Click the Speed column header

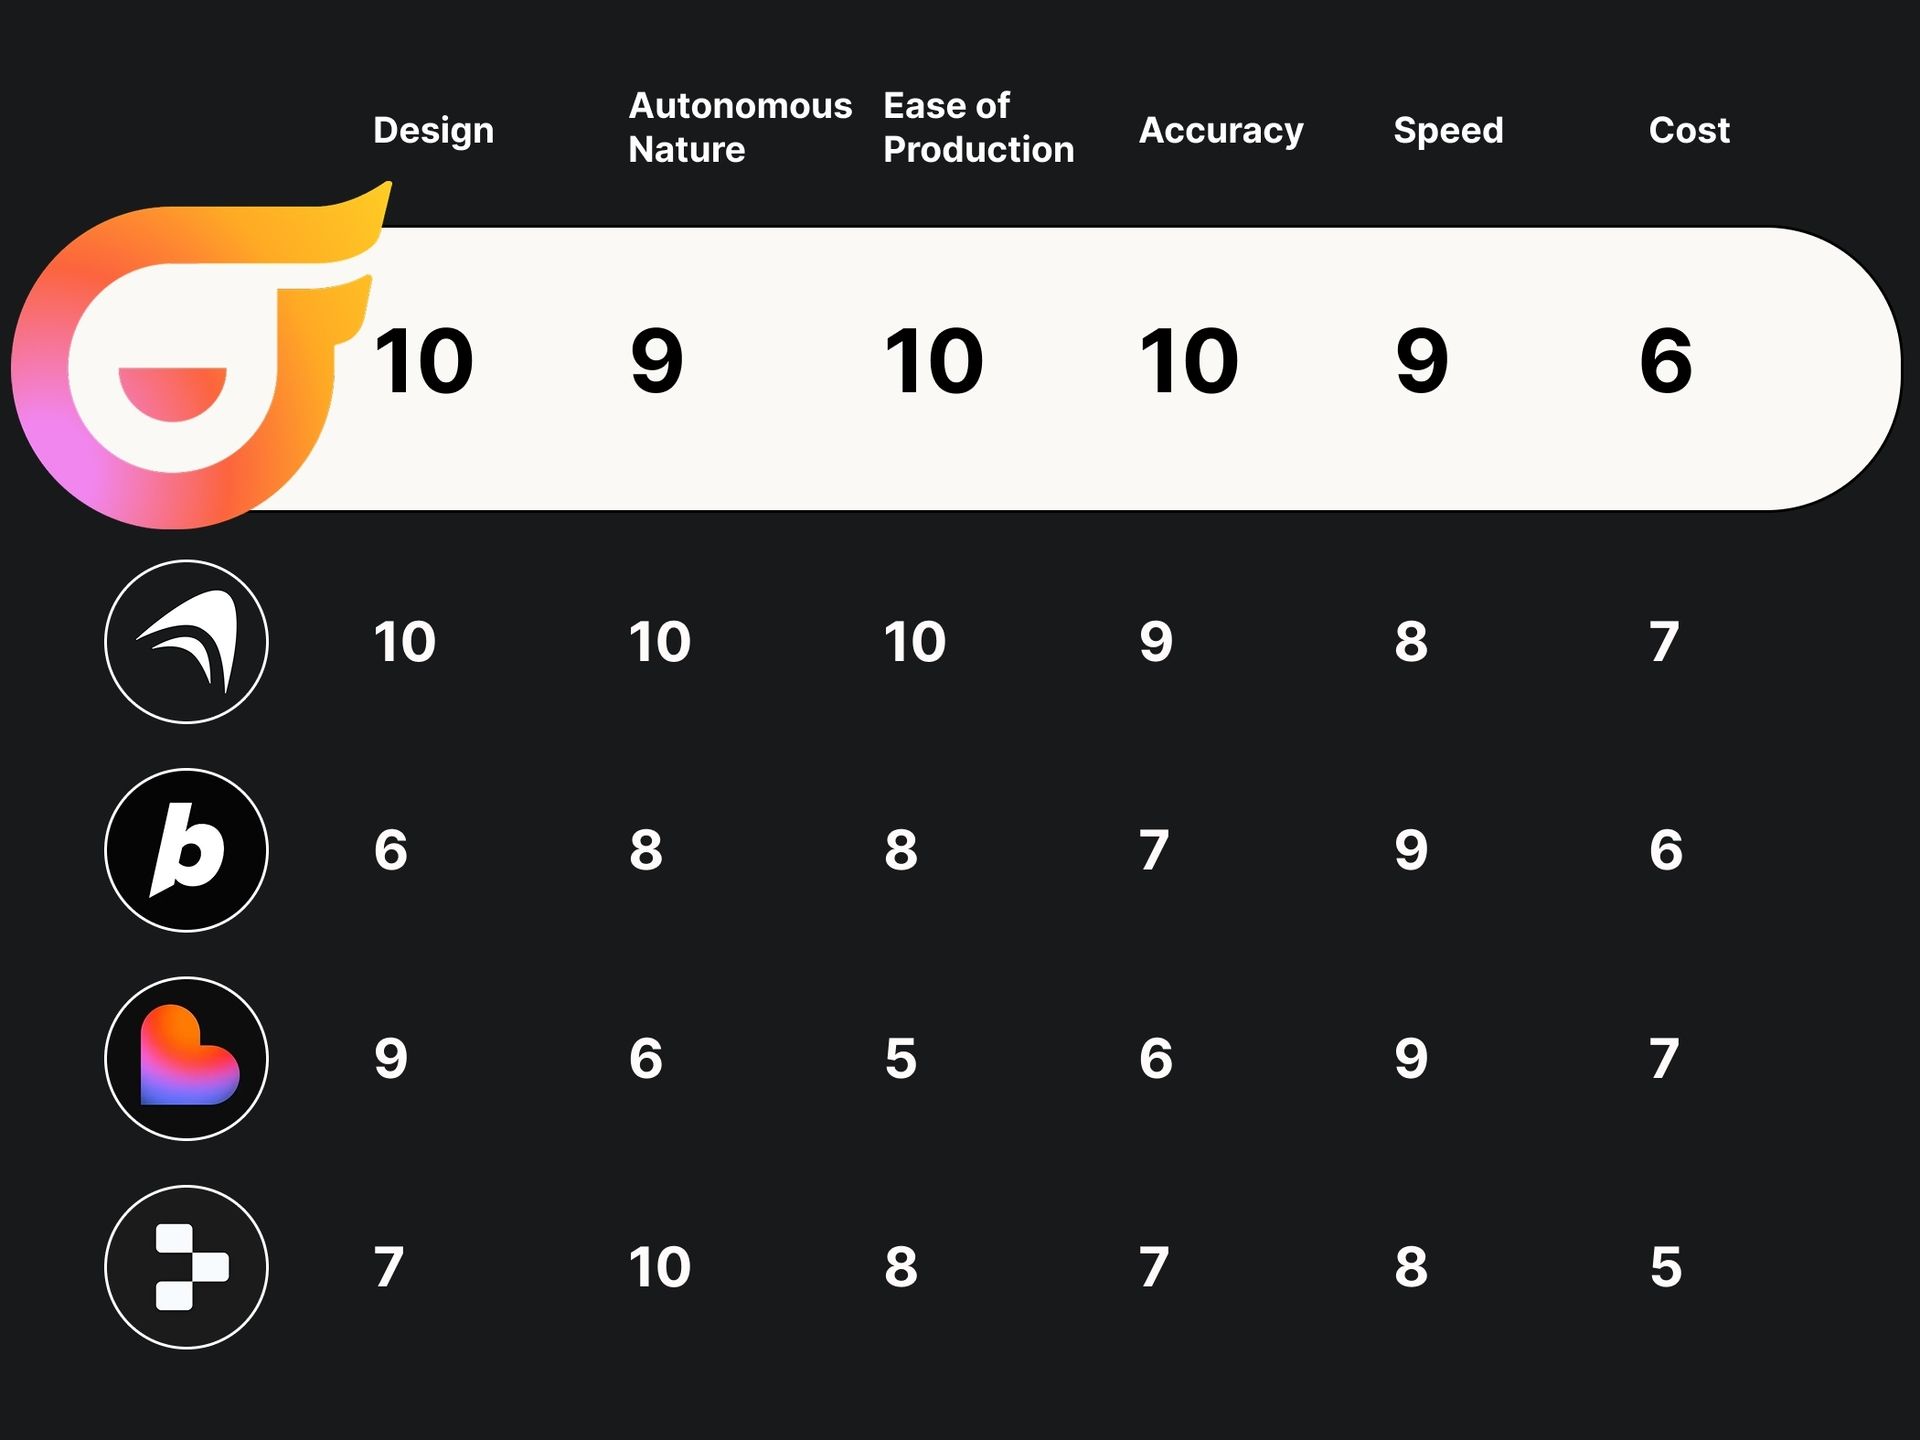click(x=1448, y=130)
